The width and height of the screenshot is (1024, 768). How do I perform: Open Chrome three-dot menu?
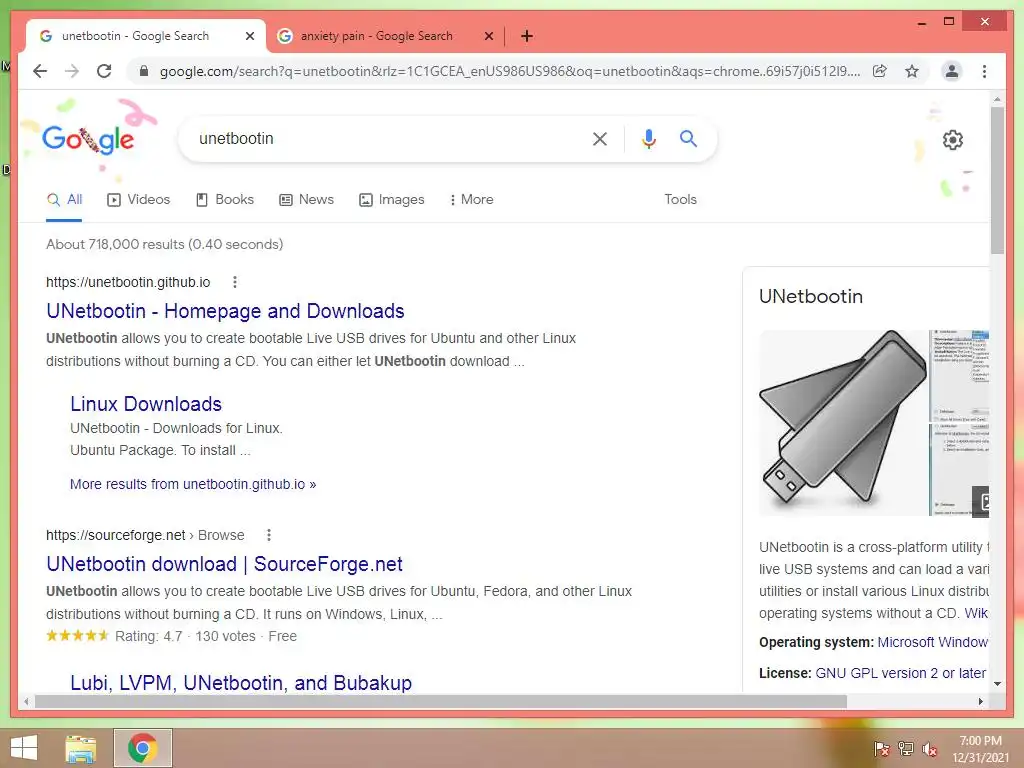coord(984,71)
